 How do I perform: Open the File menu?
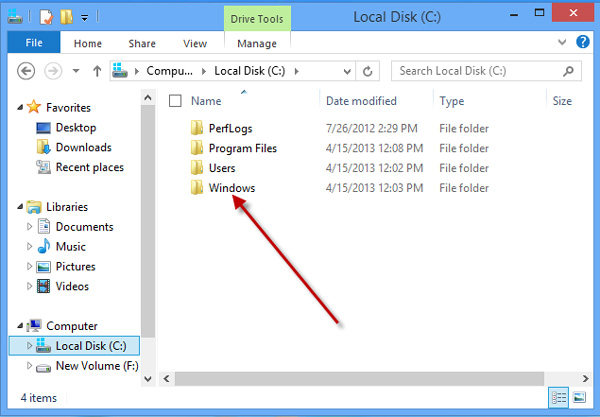pyautogui.click(x=34, y=42)
